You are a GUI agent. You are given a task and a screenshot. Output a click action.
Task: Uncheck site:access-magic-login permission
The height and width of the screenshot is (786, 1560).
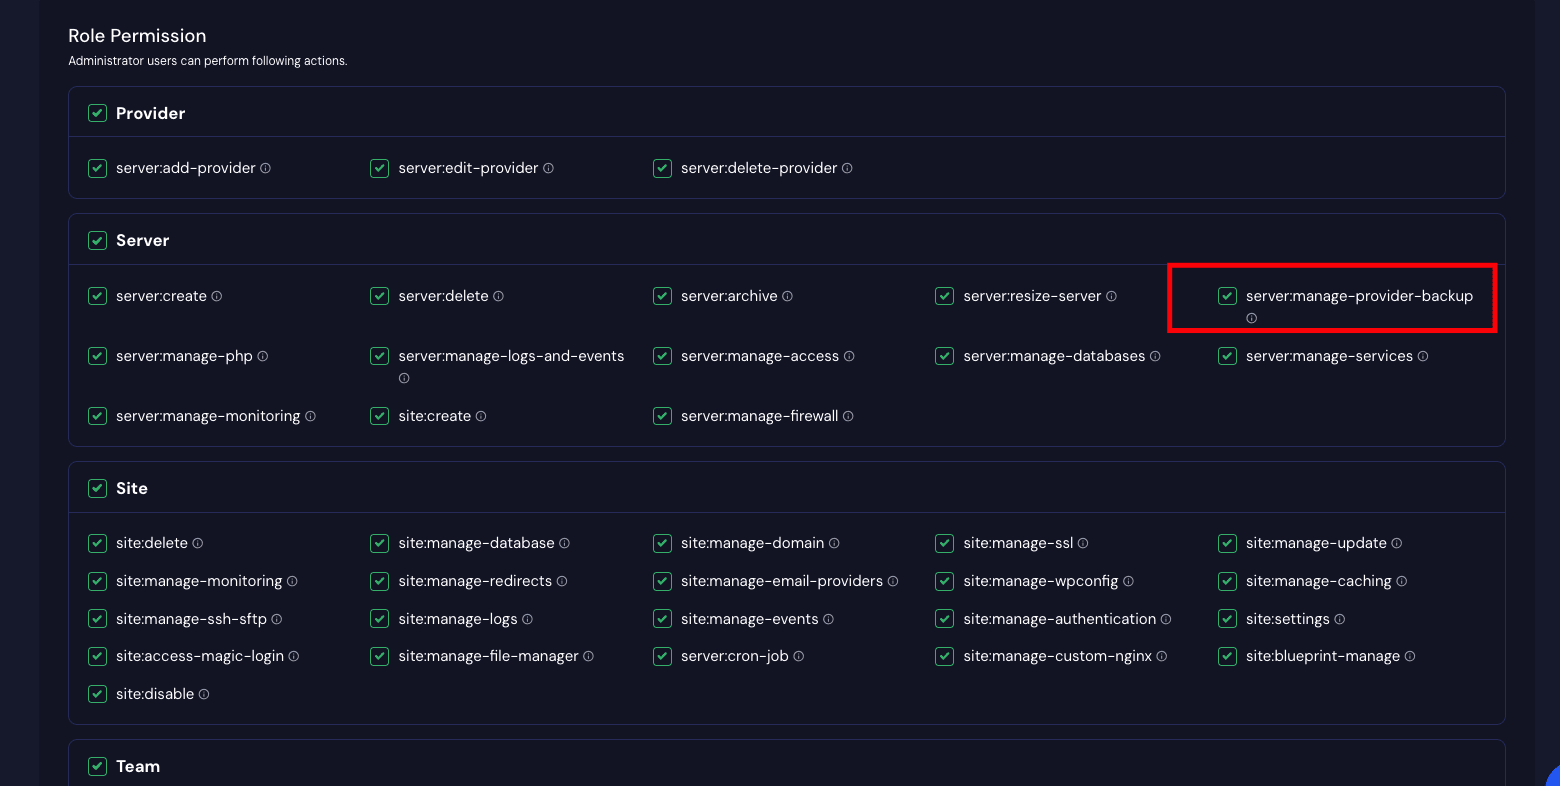pyautogui.click(x=97, y=656)
